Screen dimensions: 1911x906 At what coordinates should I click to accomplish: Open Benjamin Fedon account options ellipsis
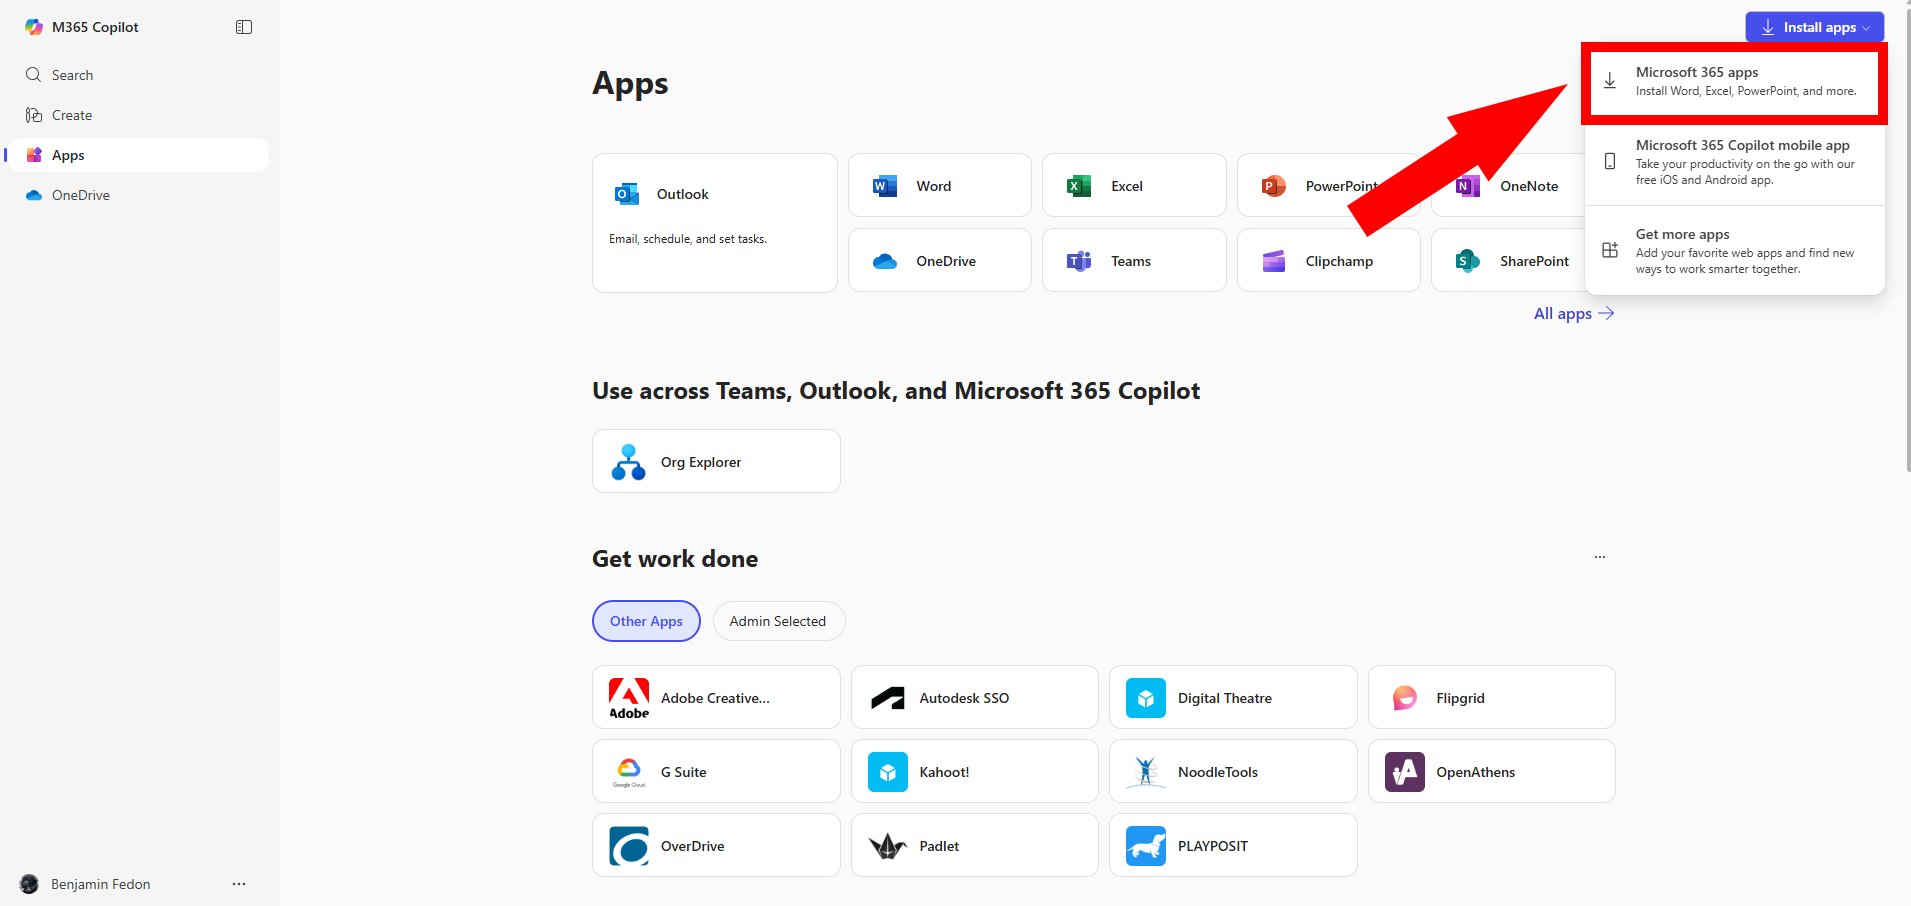tap(239, 884)
